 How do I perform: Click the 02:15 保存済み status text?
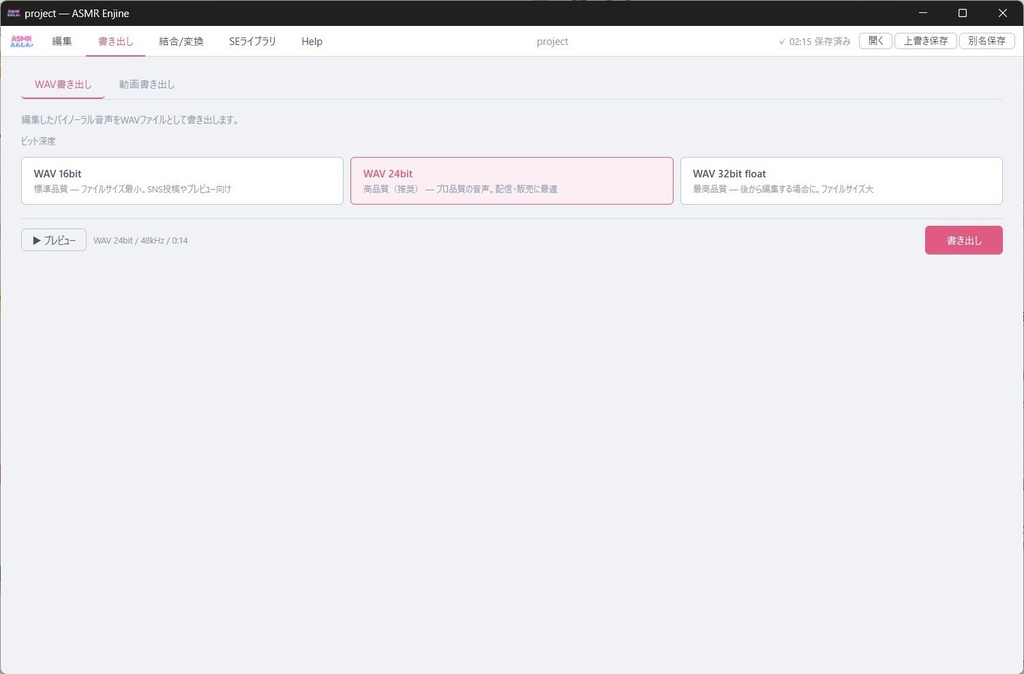pos(814,41)
